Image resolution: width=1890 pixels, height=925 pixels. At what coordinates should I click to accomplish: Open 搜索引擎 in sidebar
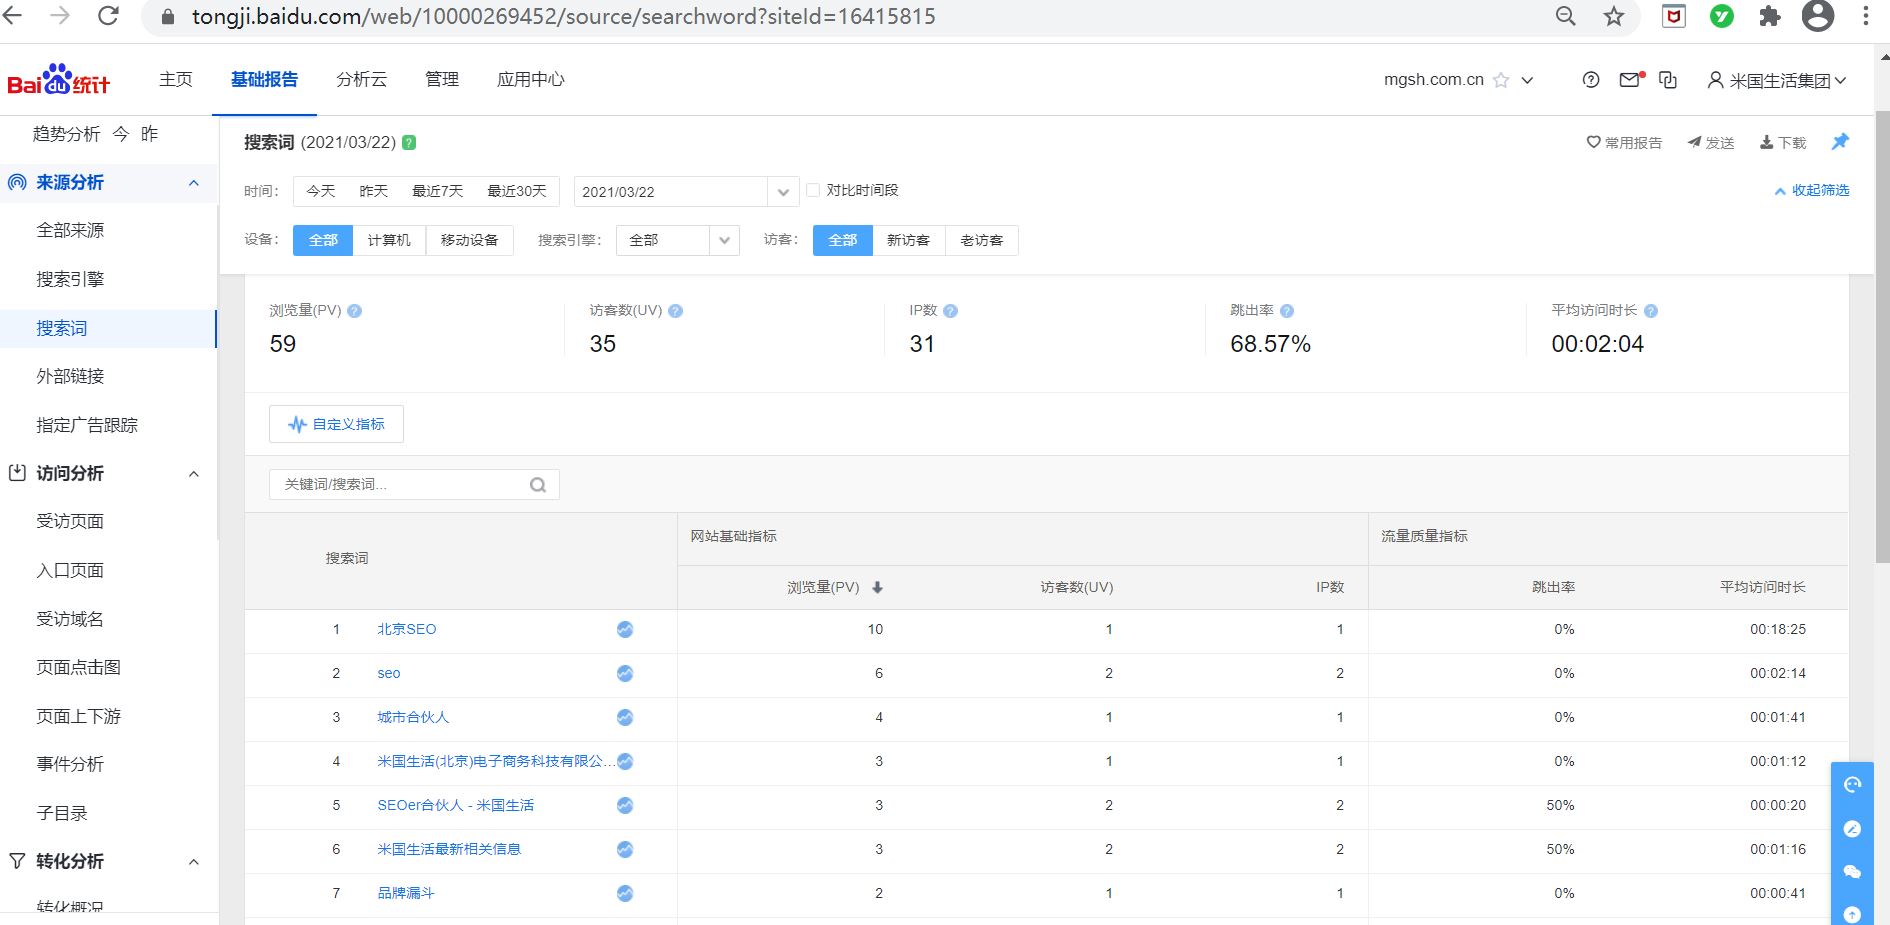(x=70, y=279)
